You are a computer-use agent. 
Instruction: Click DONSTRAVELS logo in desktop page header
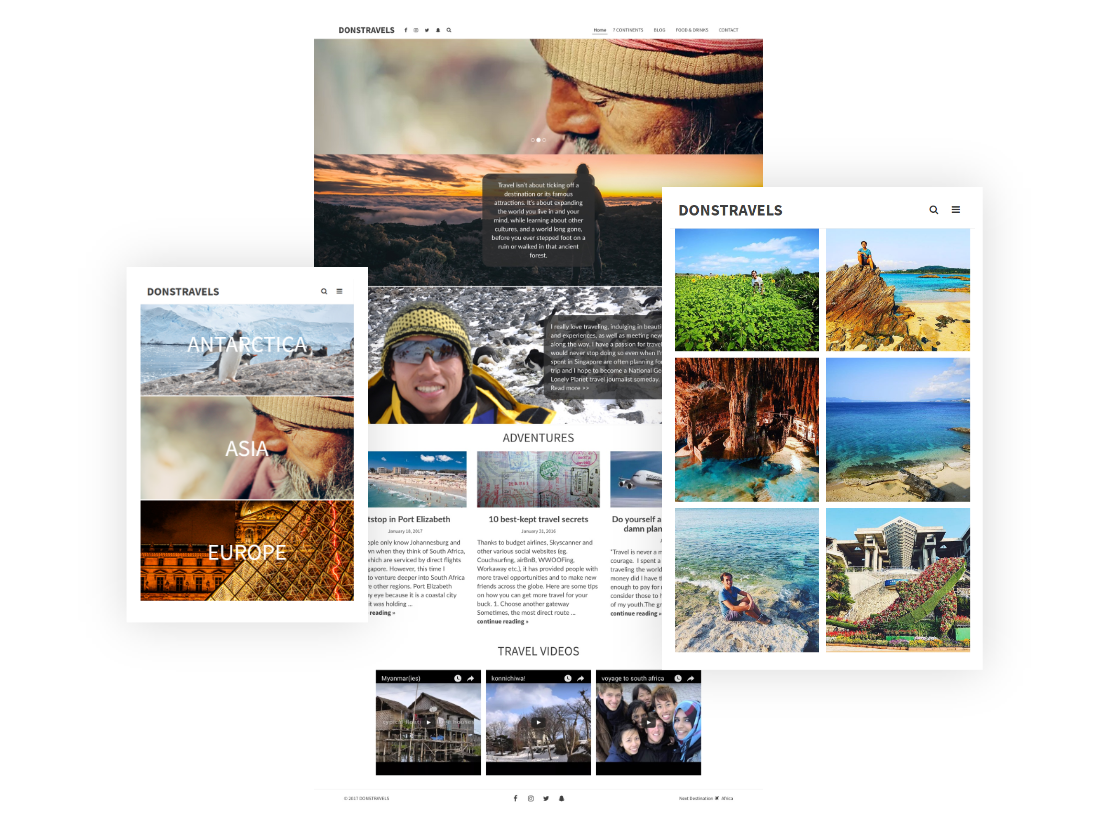pos(366,30)
